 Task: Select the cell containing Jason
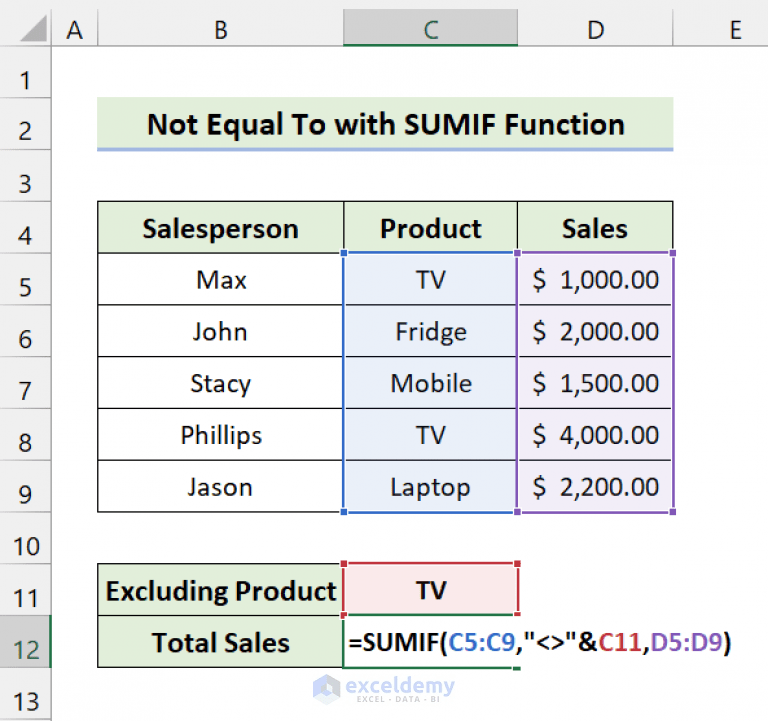pos(220,487)
